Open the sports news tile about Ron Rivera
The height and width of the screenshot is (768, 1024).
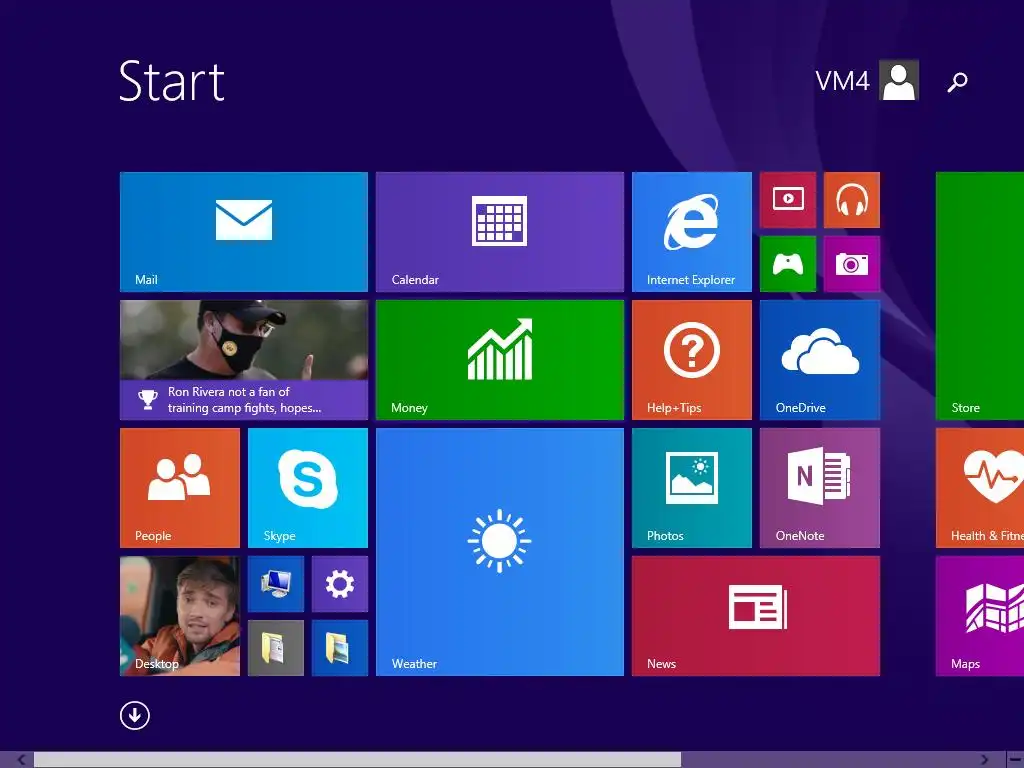click(x=244, y=360)
